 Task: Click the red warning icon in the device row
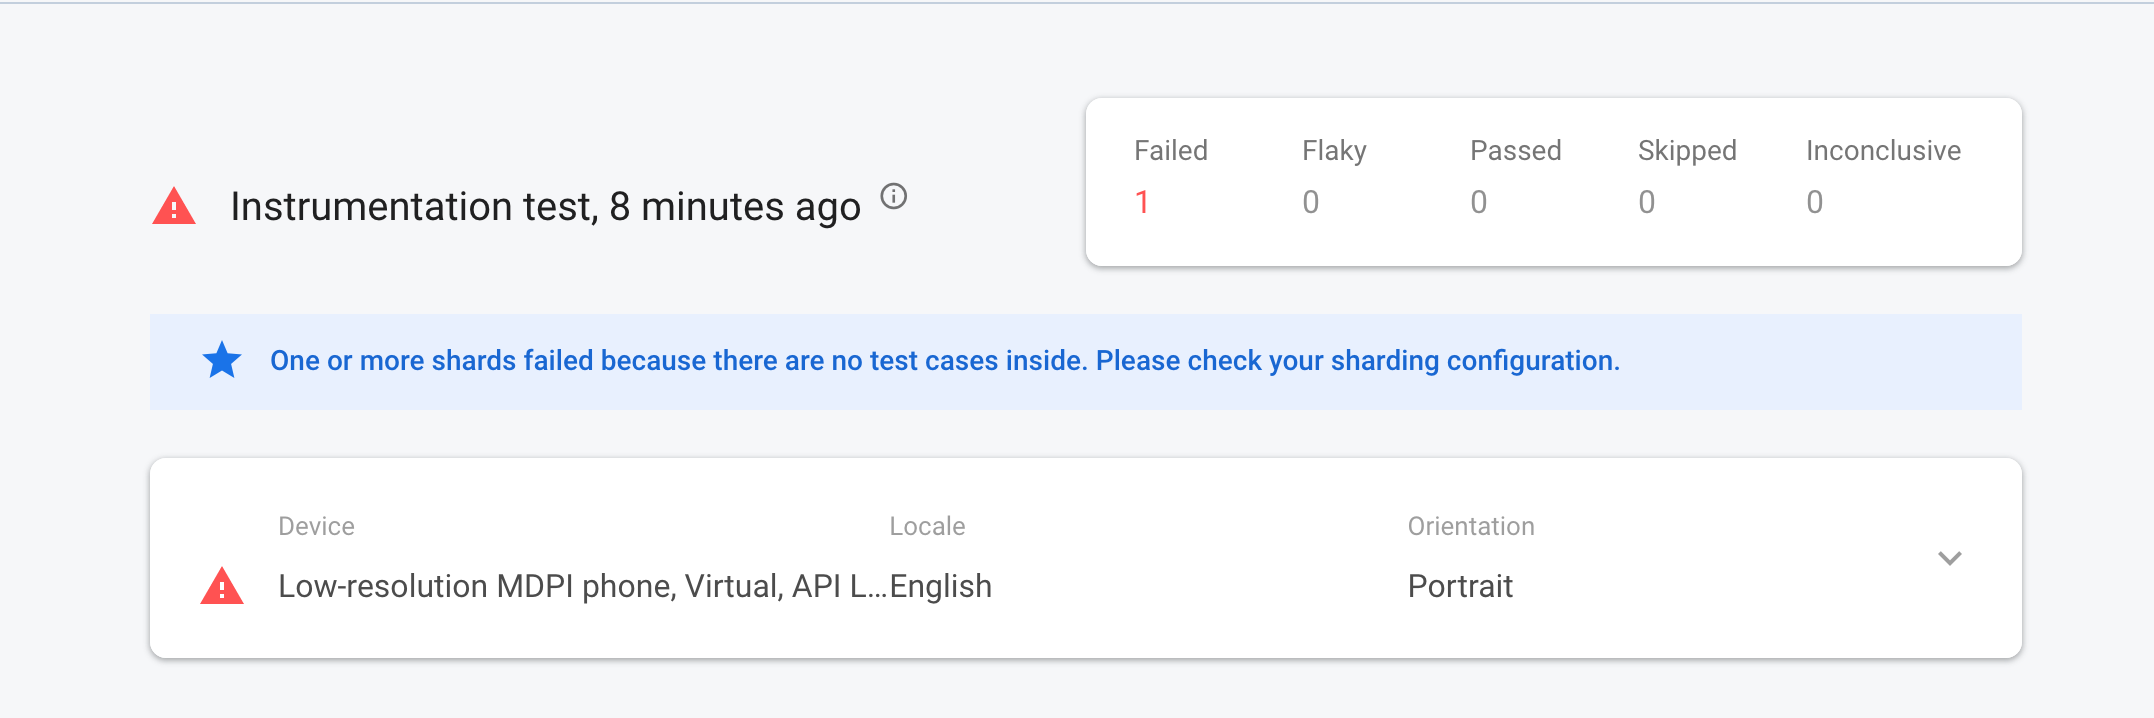(222, 586)
